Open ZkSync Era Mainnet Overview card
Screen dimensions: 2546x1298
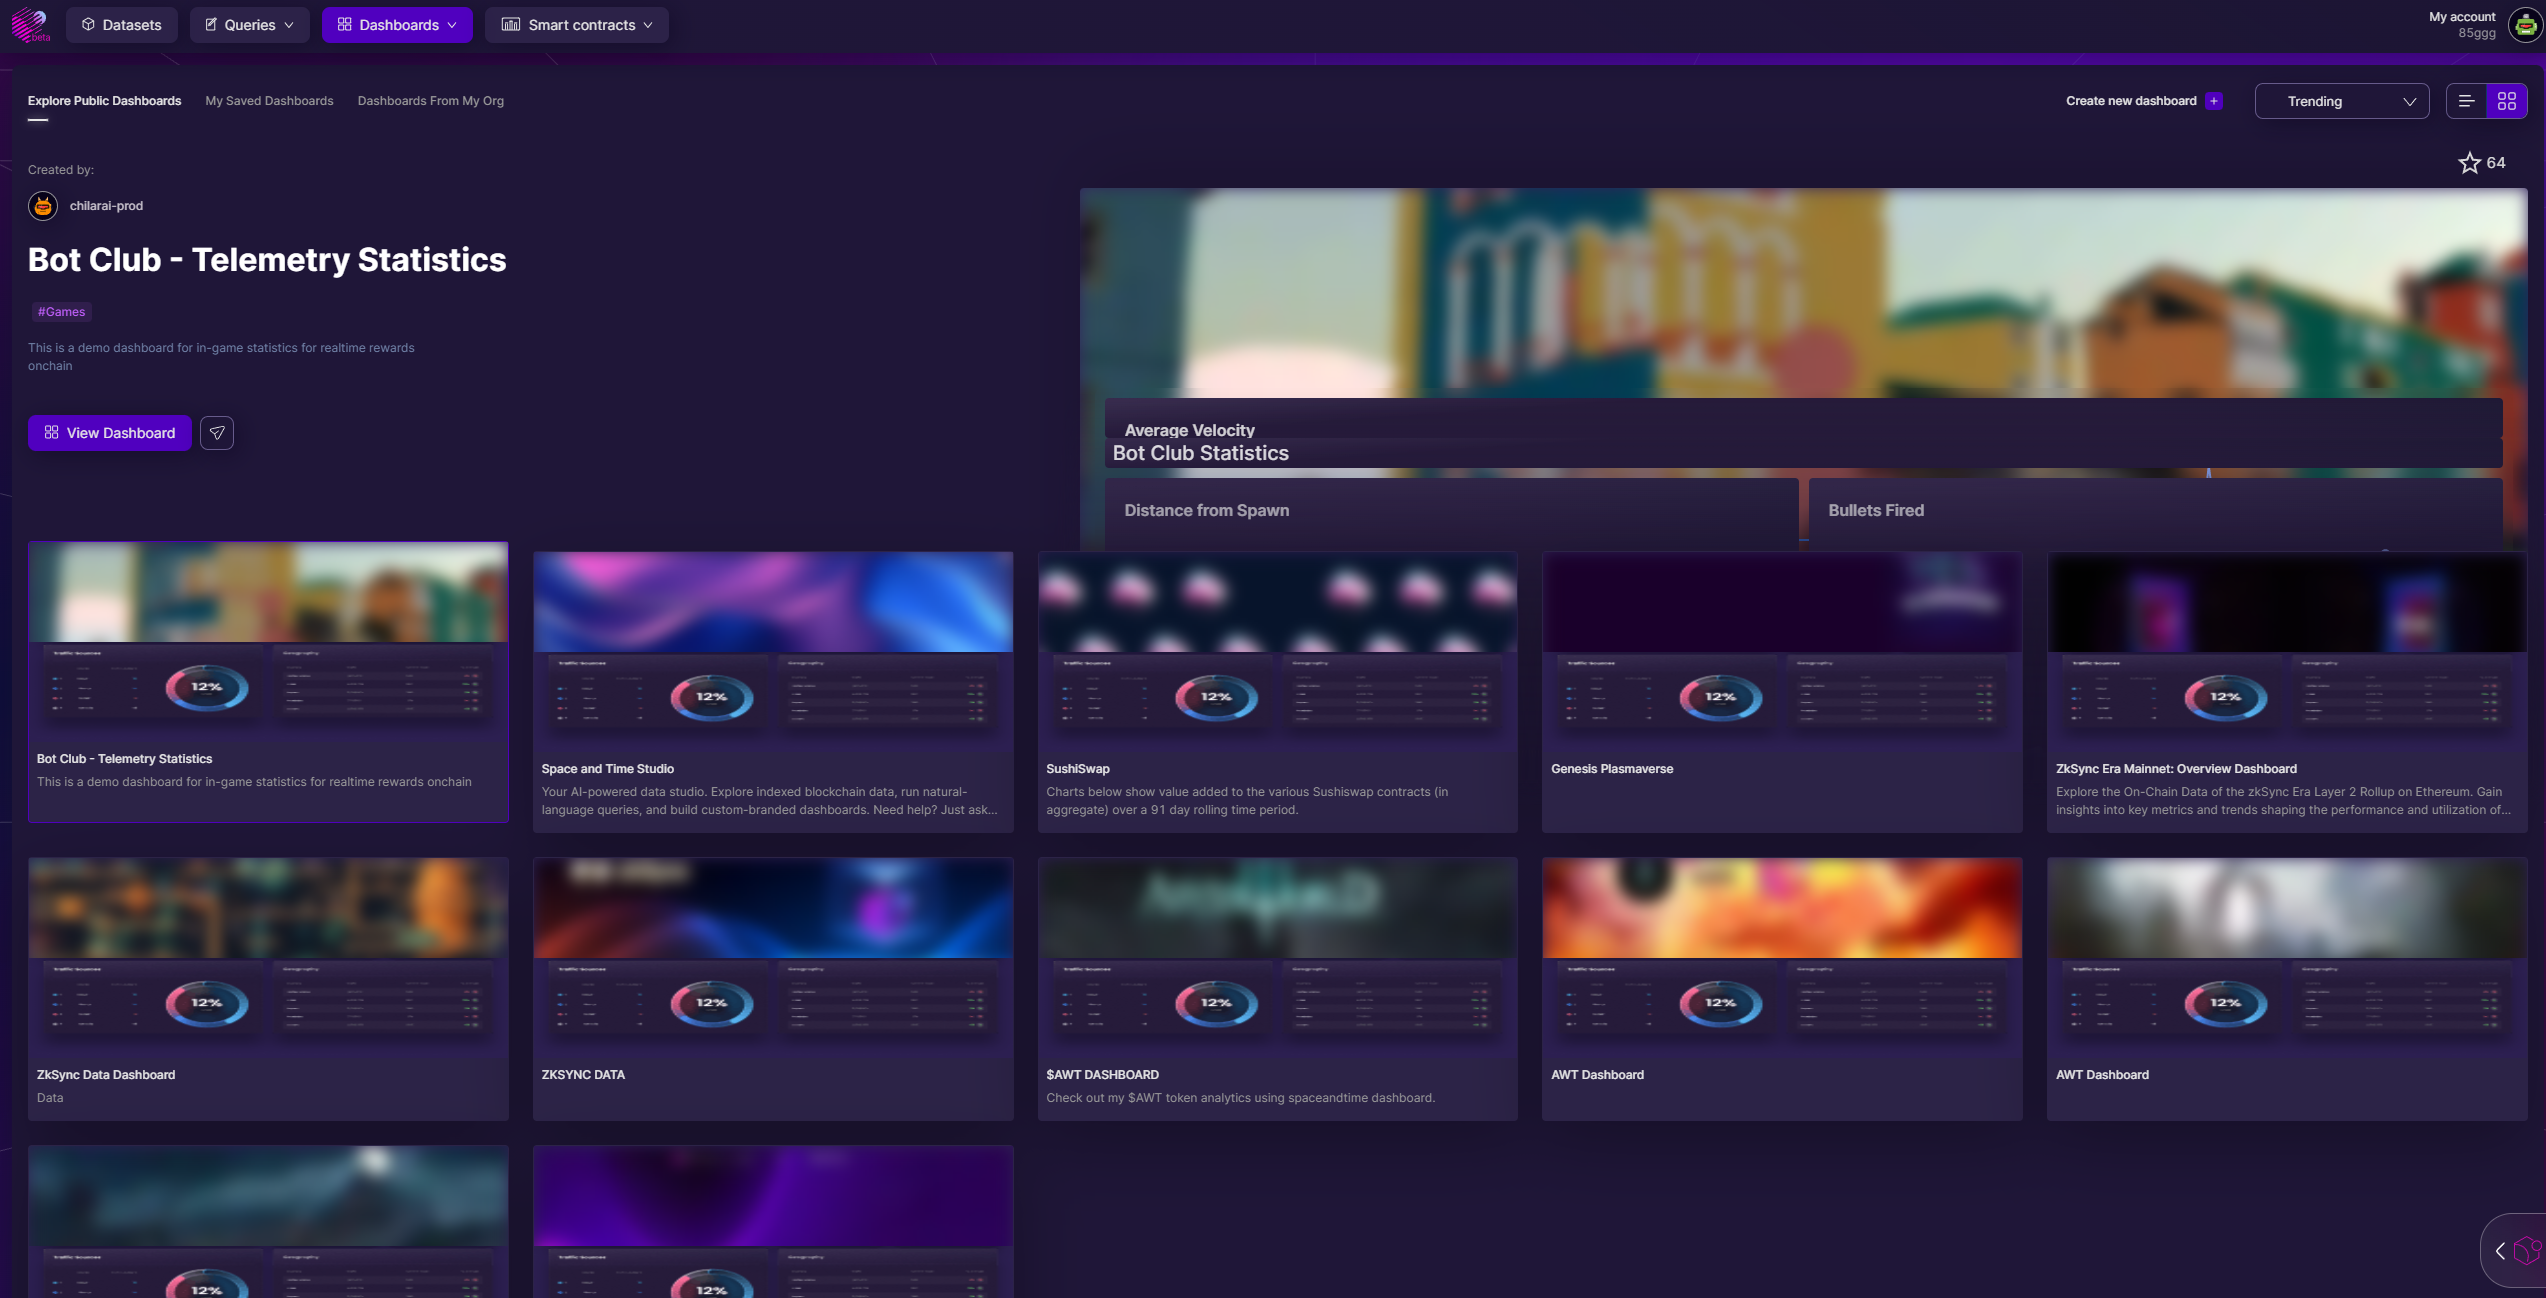click(x=2287, y=692)
